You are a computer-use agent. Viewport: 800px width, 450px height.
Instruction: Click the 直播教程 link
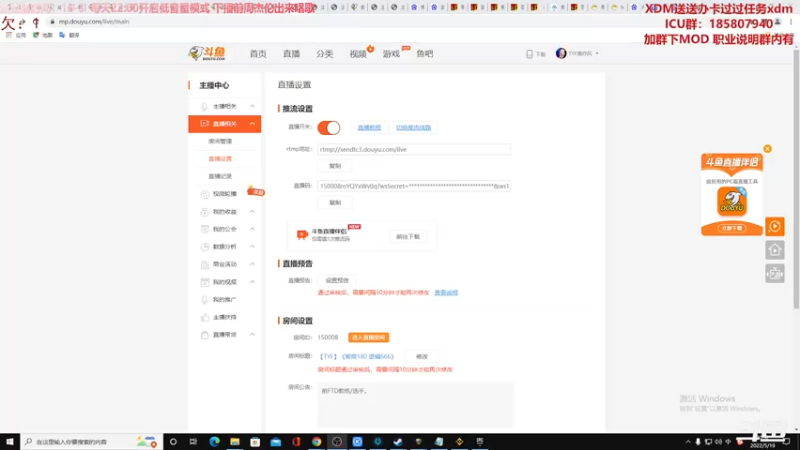coord(369,128)
